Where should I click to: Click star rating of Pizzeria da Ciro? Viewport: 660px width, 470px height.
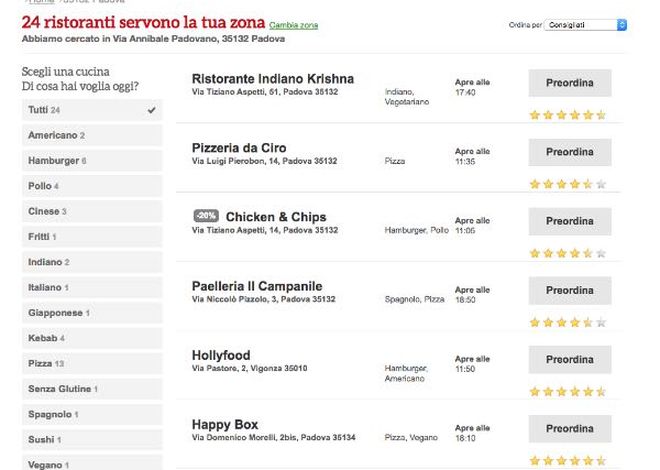567,184
